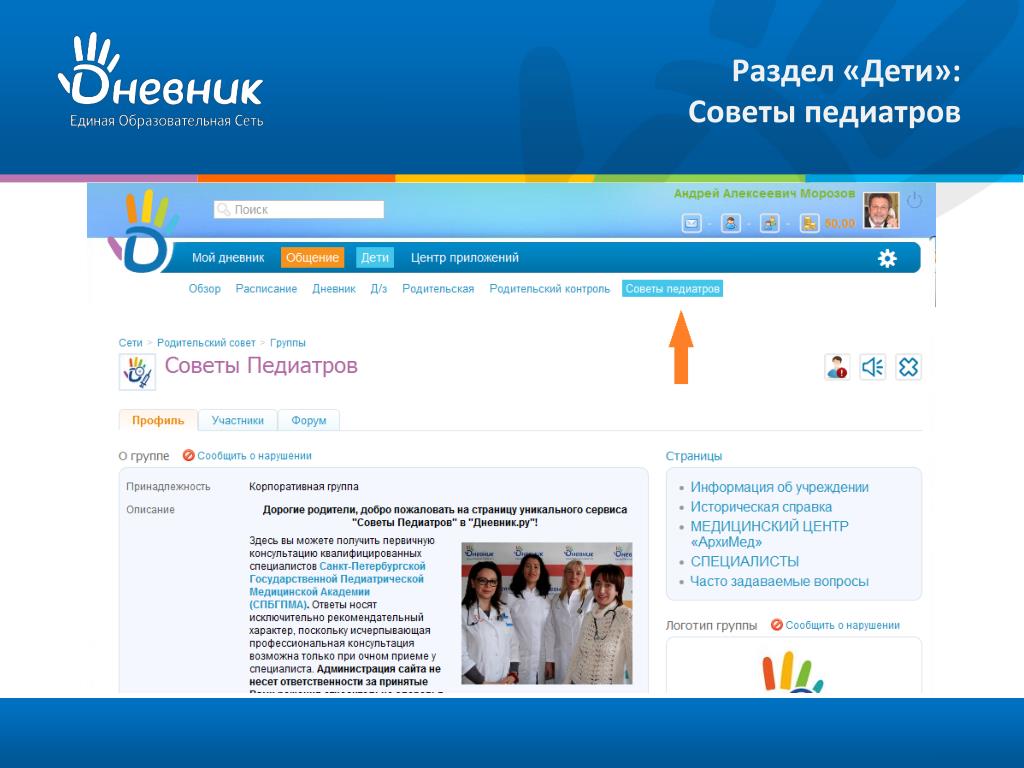Click into the Поиск search field
This screenshot has height=768, width=1024.
pyautogui.click(x=298, y=210)
